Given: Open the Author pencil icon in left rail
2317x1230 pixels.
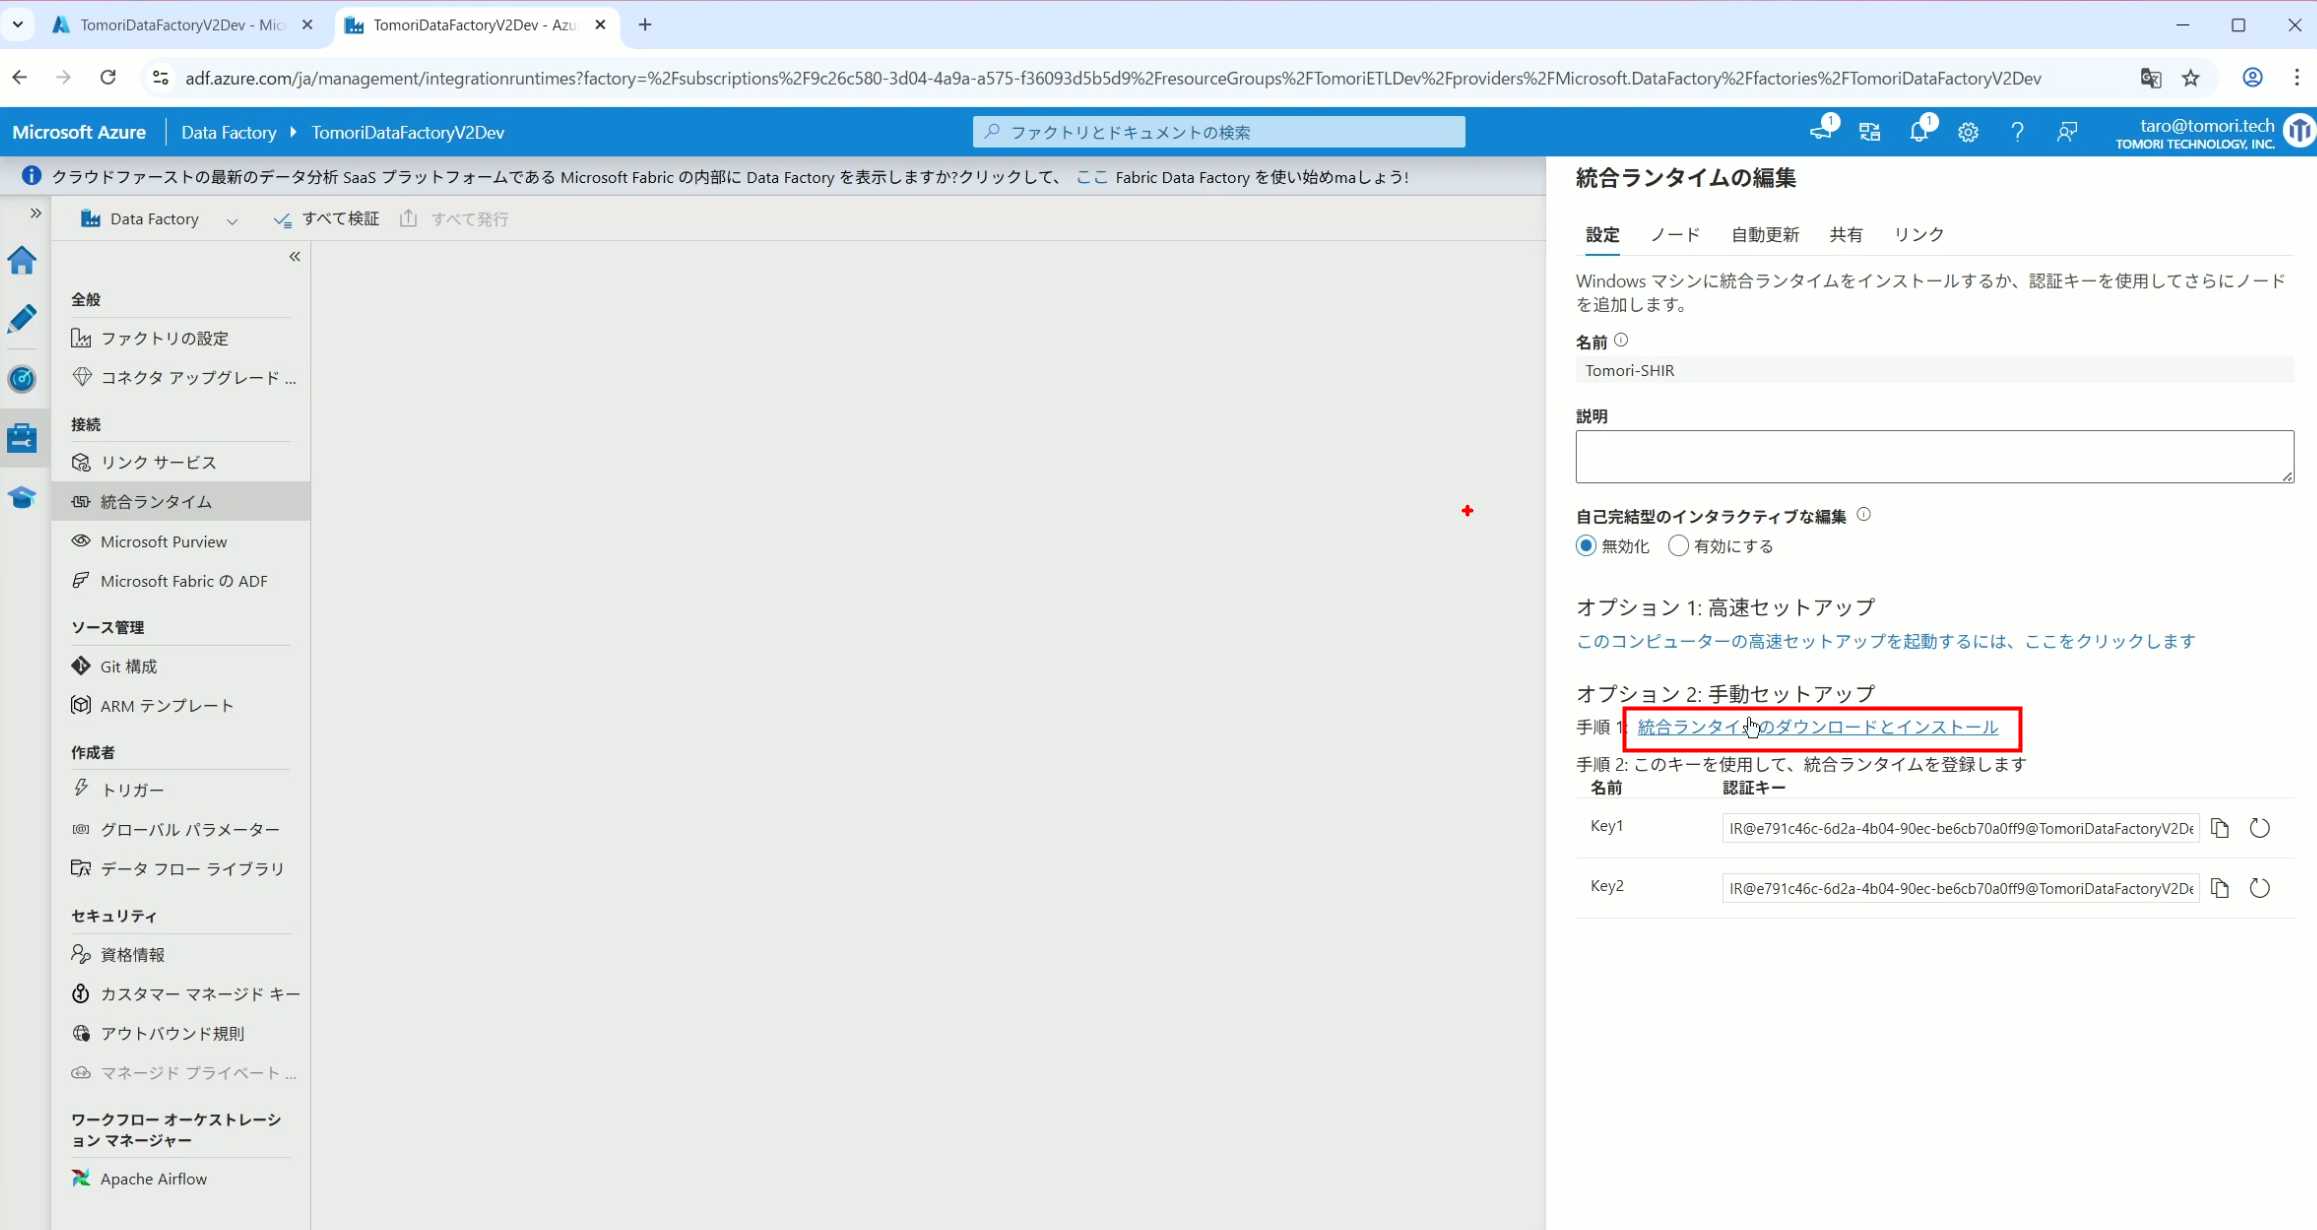Looking at the screenshot, I should 22,319.
